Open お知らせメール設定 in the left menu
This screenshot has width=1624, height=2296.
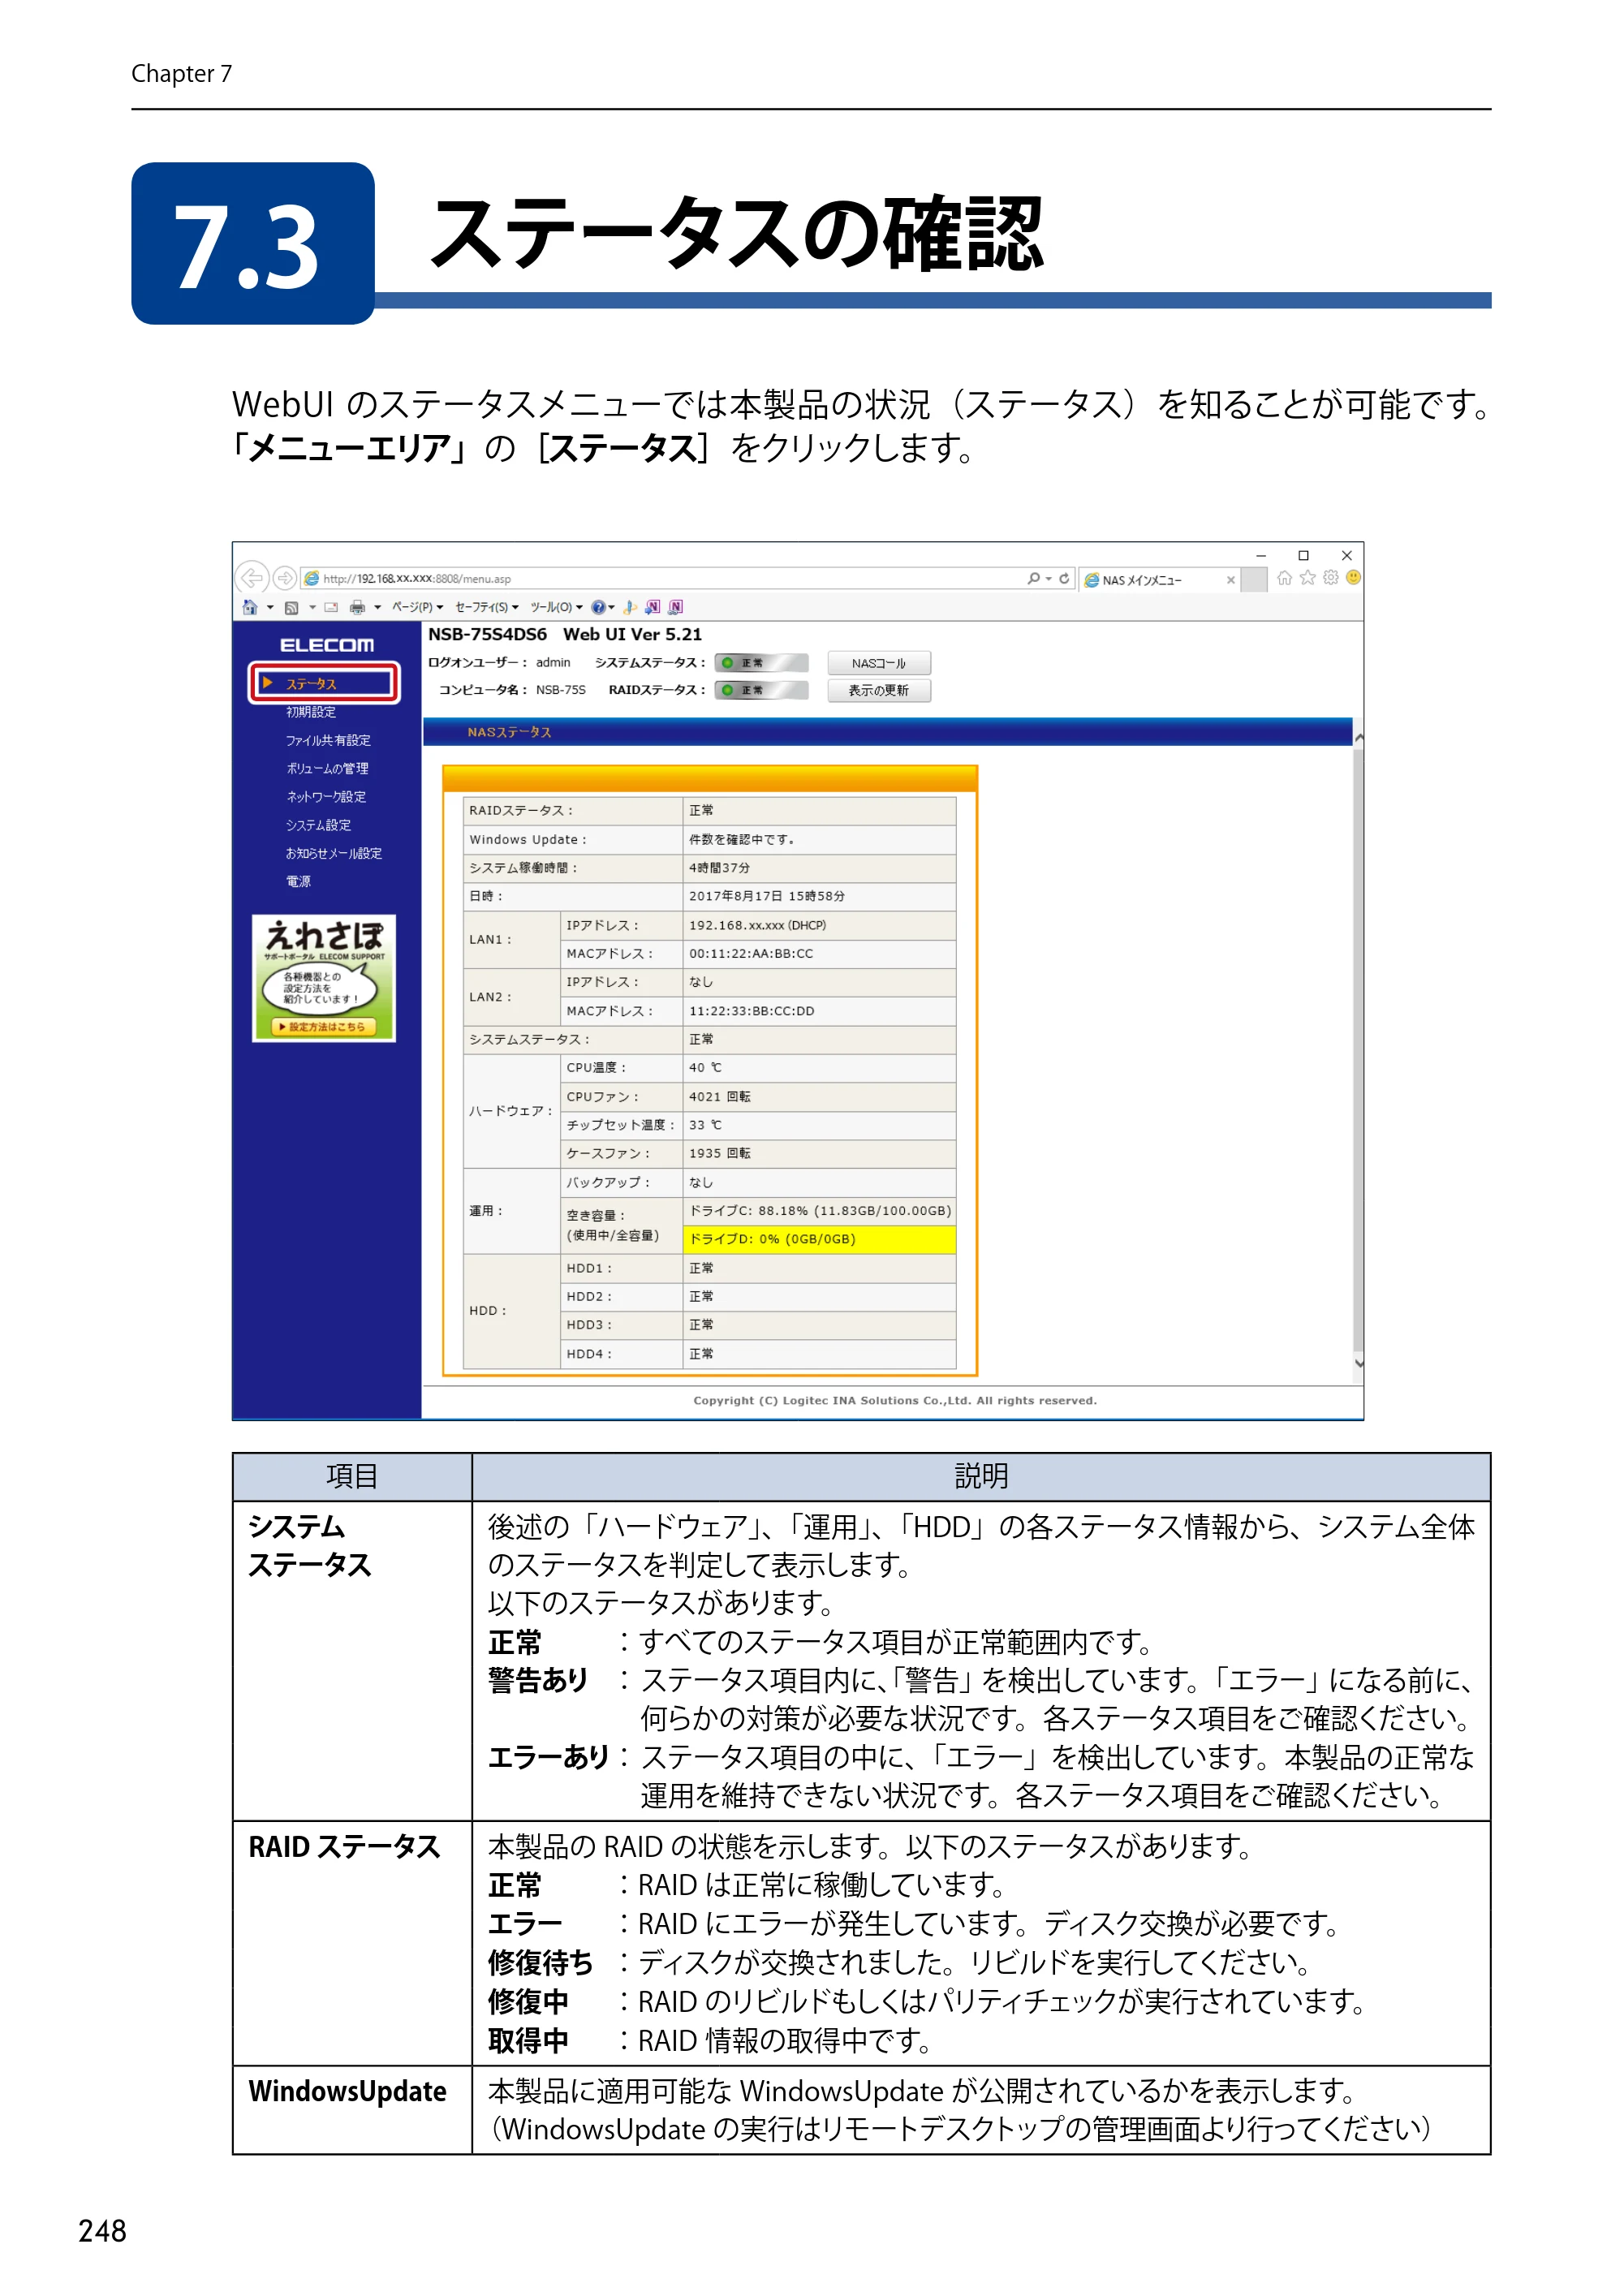click(x=334, y=853)
